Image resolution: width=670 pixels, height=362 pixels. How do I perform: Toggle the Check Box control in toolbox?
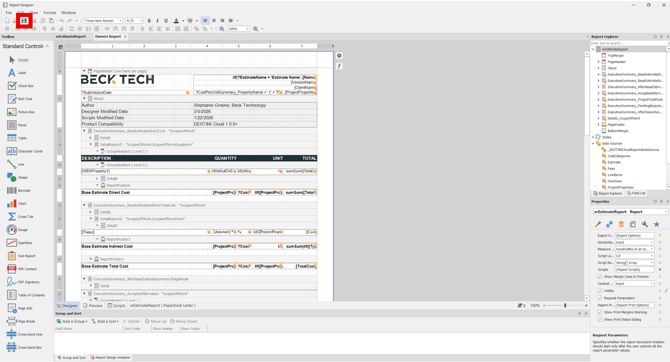(21, 86)
